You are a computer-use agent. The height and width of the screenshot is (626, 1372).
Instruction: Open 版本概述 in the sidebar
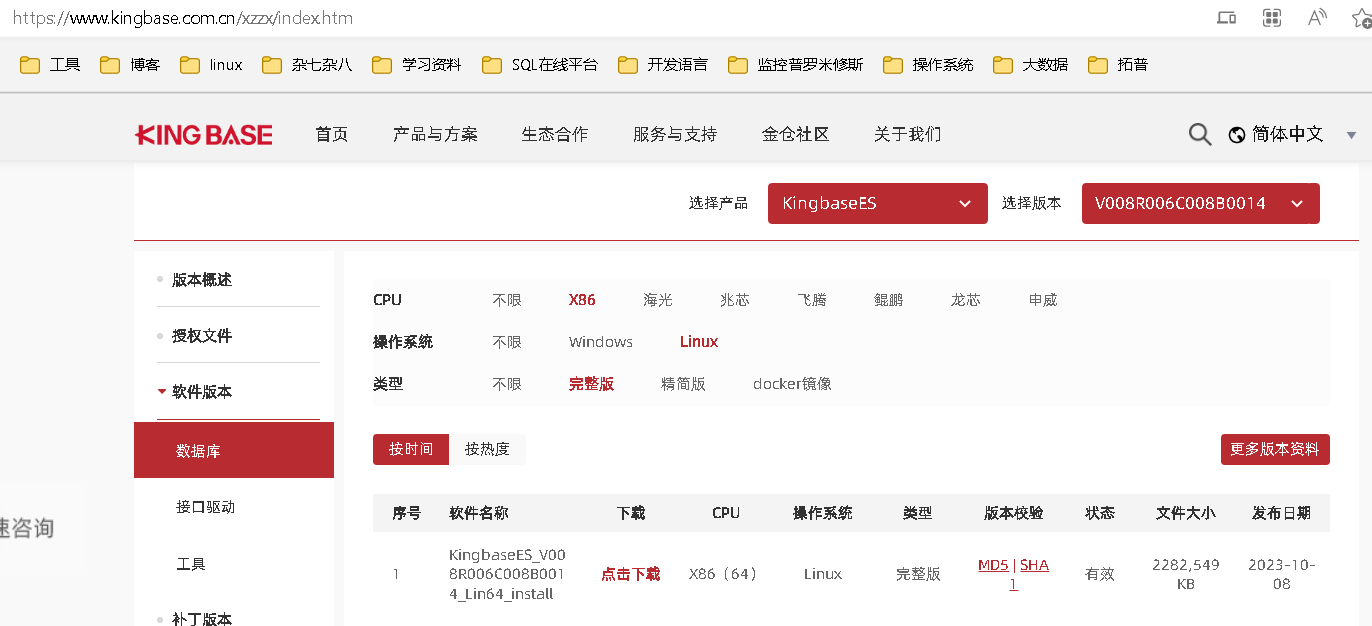click(202, 280)
